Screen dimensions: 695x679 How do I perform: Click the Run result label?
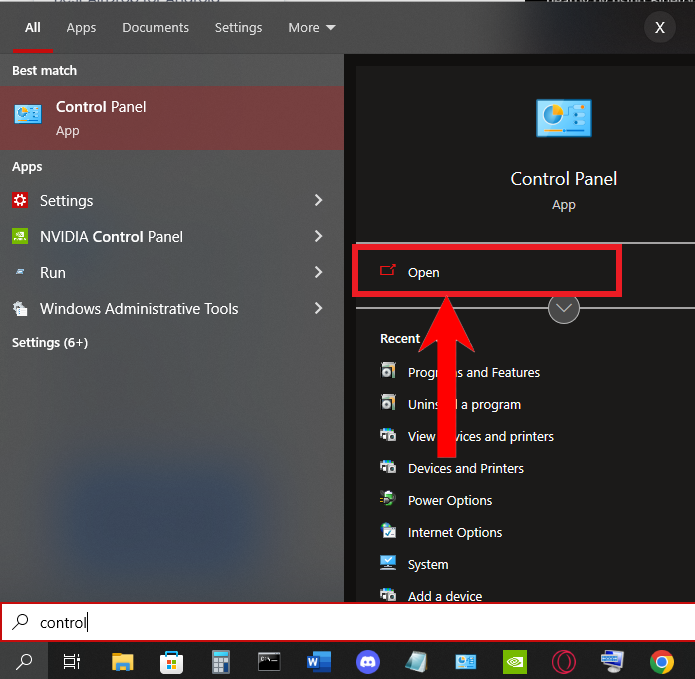53,273
